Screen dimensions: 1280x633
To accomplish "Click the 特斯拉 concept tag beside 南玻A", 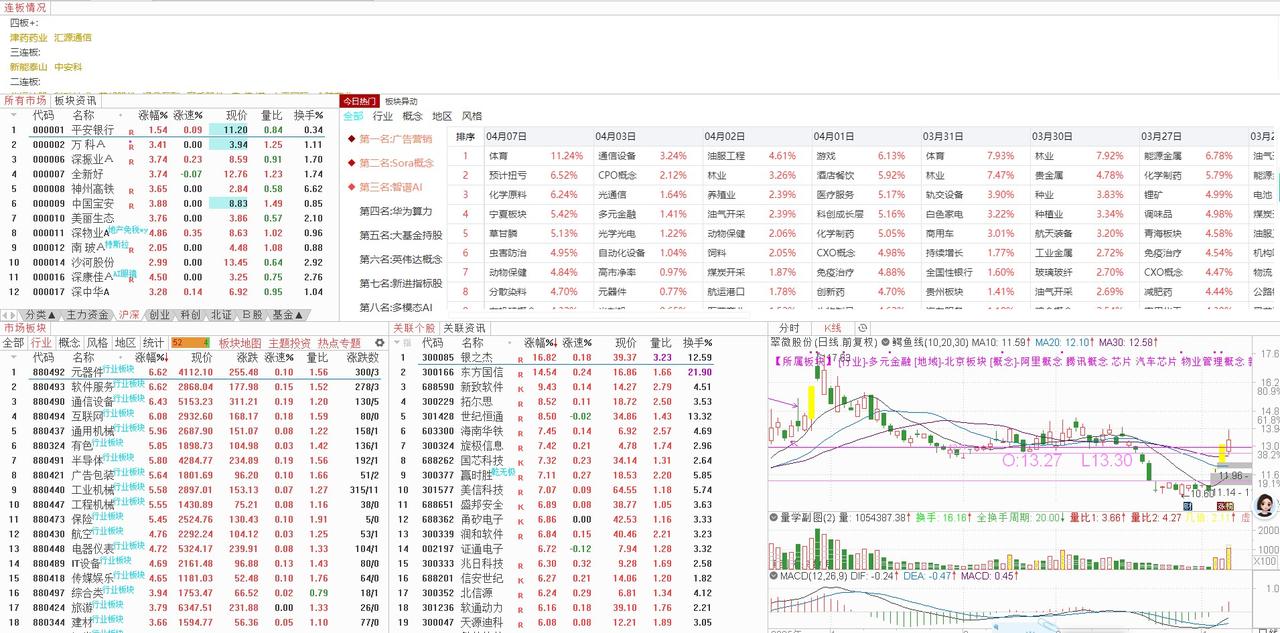I will click(117, 245).
